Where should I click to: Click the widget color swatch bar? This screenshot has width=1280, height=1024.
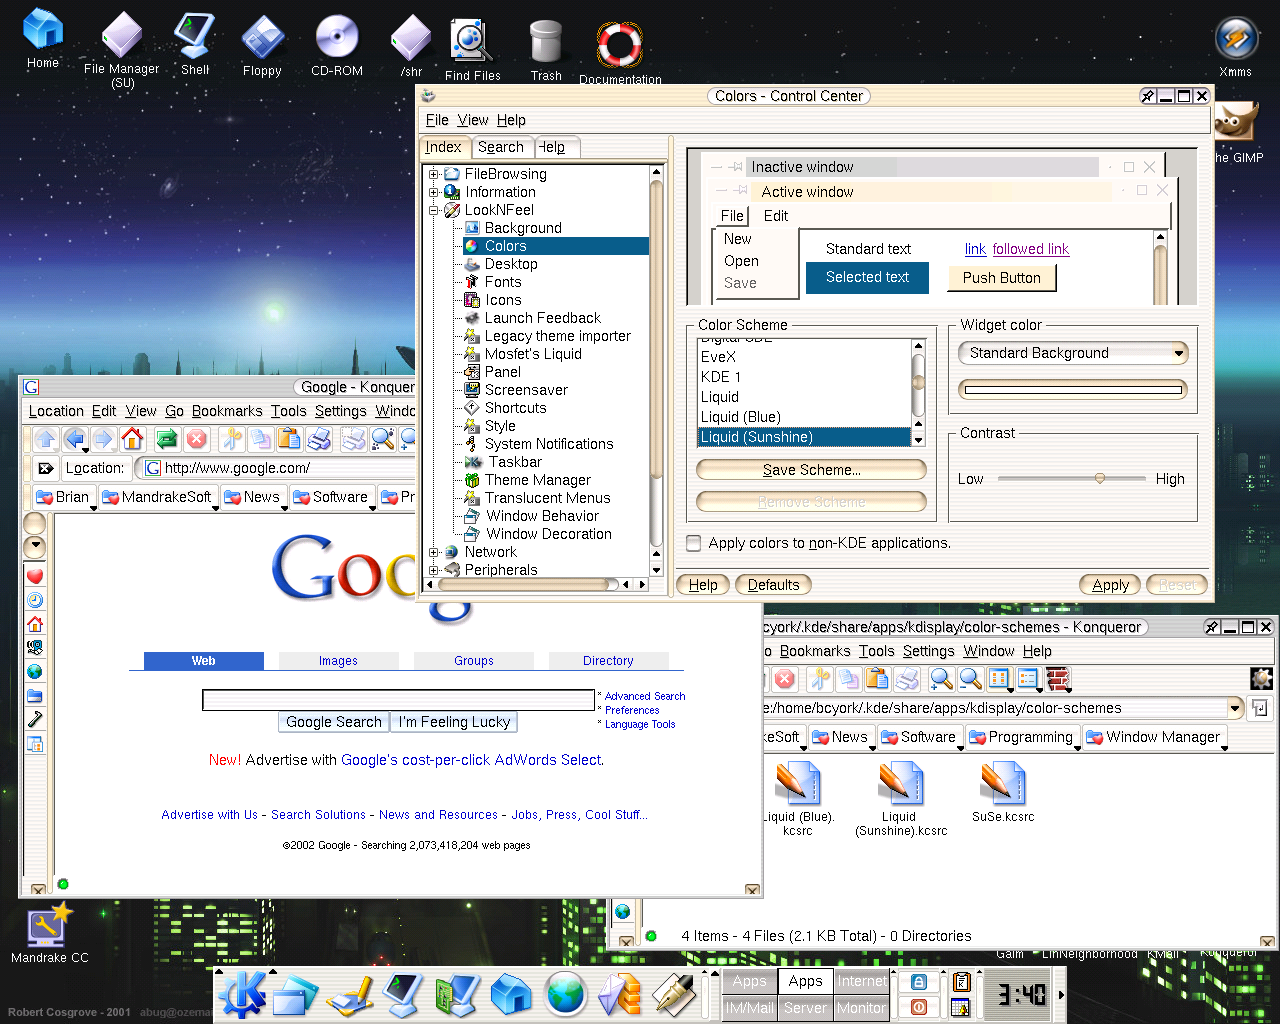[1073, 390]
